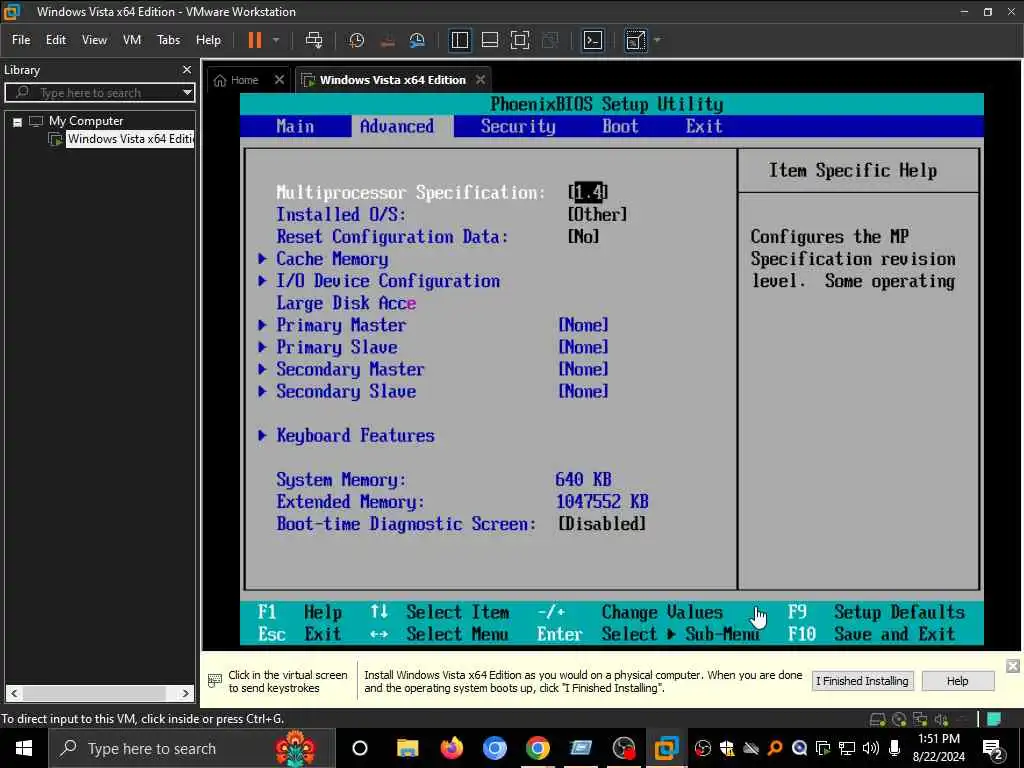Open the File menu
The height and width of the screenshot is (768, 1024).
tap(21, 40)
